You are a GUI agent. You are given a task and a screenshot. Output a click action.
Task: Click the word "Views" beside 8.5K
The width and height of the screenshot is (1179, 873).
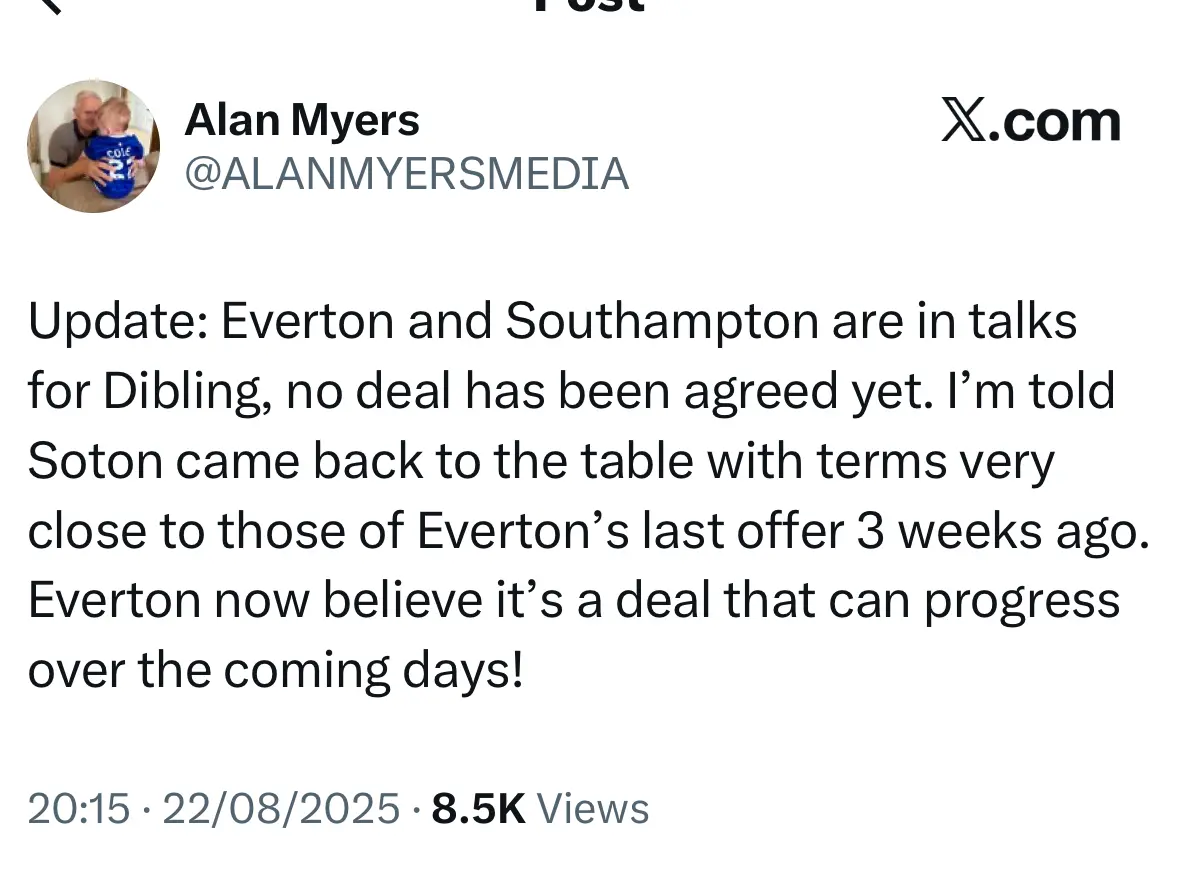click(593, 808)
